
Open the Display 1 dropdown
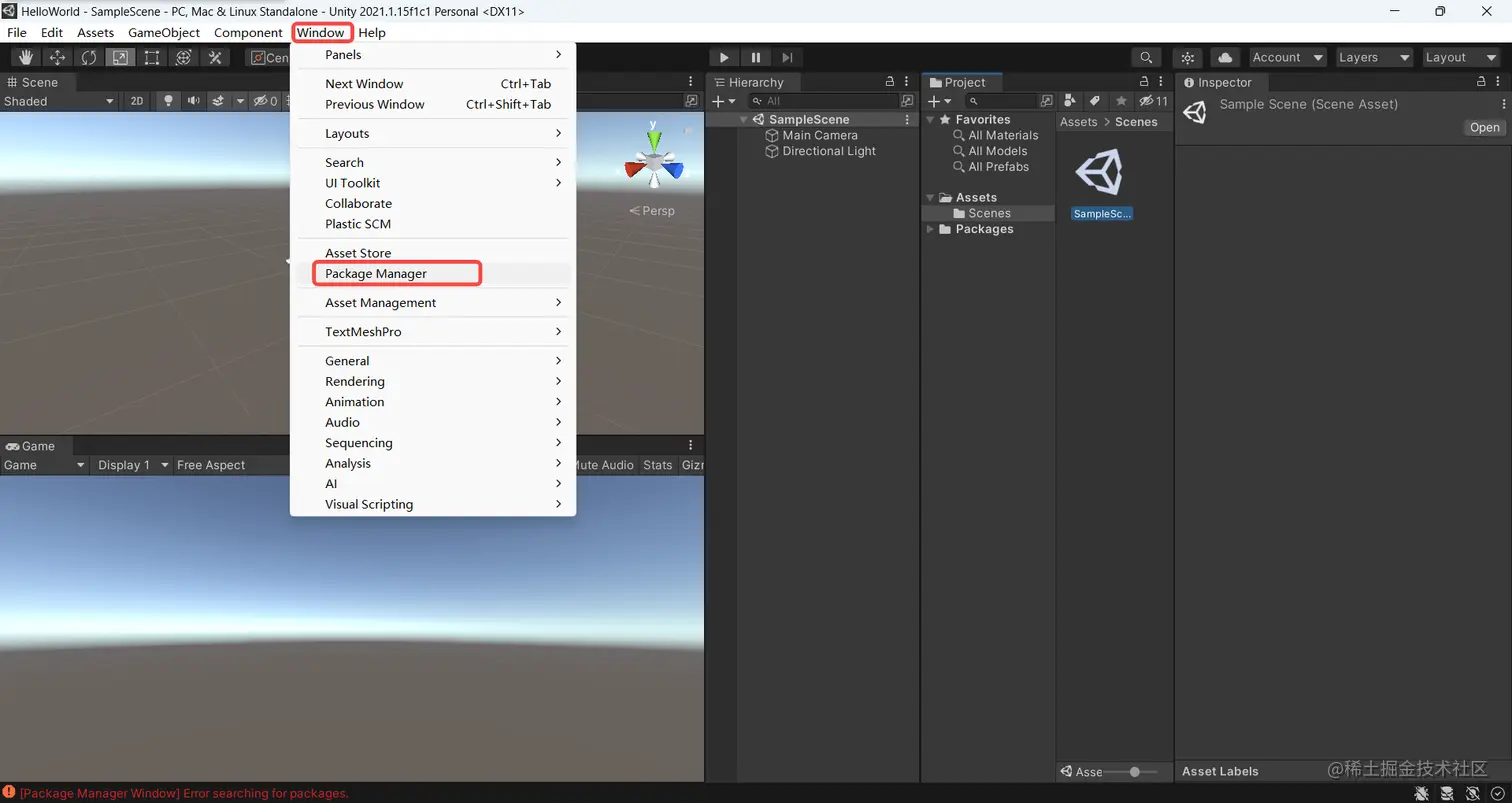130,465
